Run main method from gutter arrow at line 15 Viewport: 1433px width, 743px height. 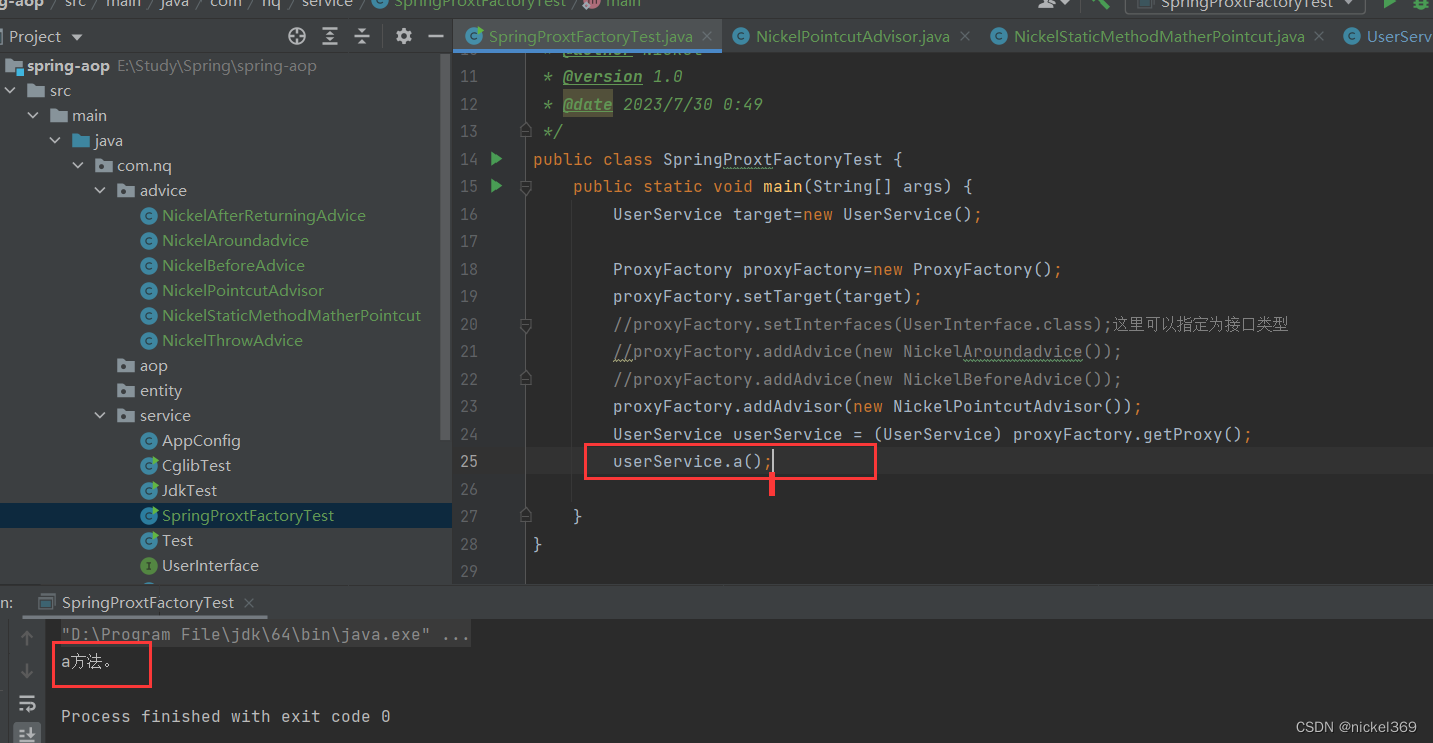497,186
